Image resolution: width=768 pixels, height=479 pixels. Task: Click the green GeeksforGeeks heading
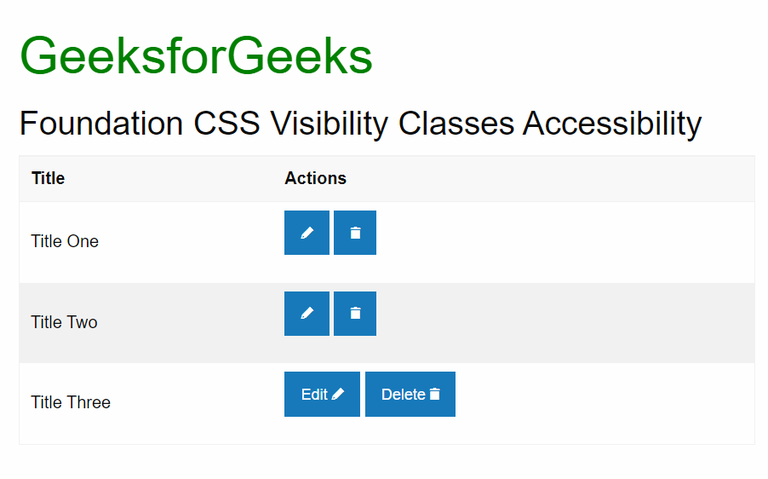[196, 56]
